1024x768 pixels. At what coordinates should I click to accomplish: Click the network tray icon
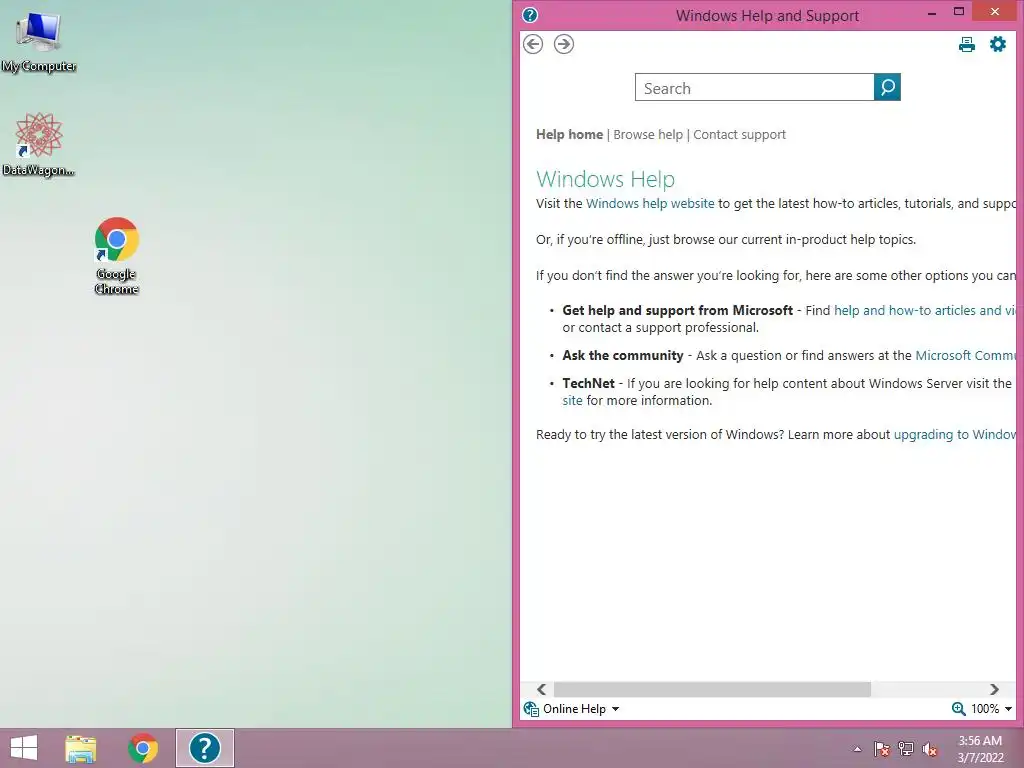(x=906, y=749)
